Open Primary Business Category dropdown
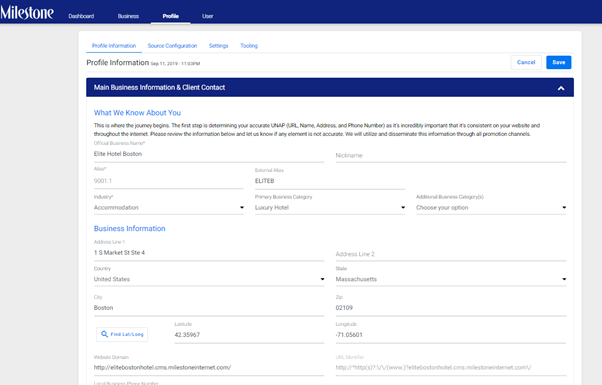The width and height of the screenshot is (602, 385). click(330, 207)
